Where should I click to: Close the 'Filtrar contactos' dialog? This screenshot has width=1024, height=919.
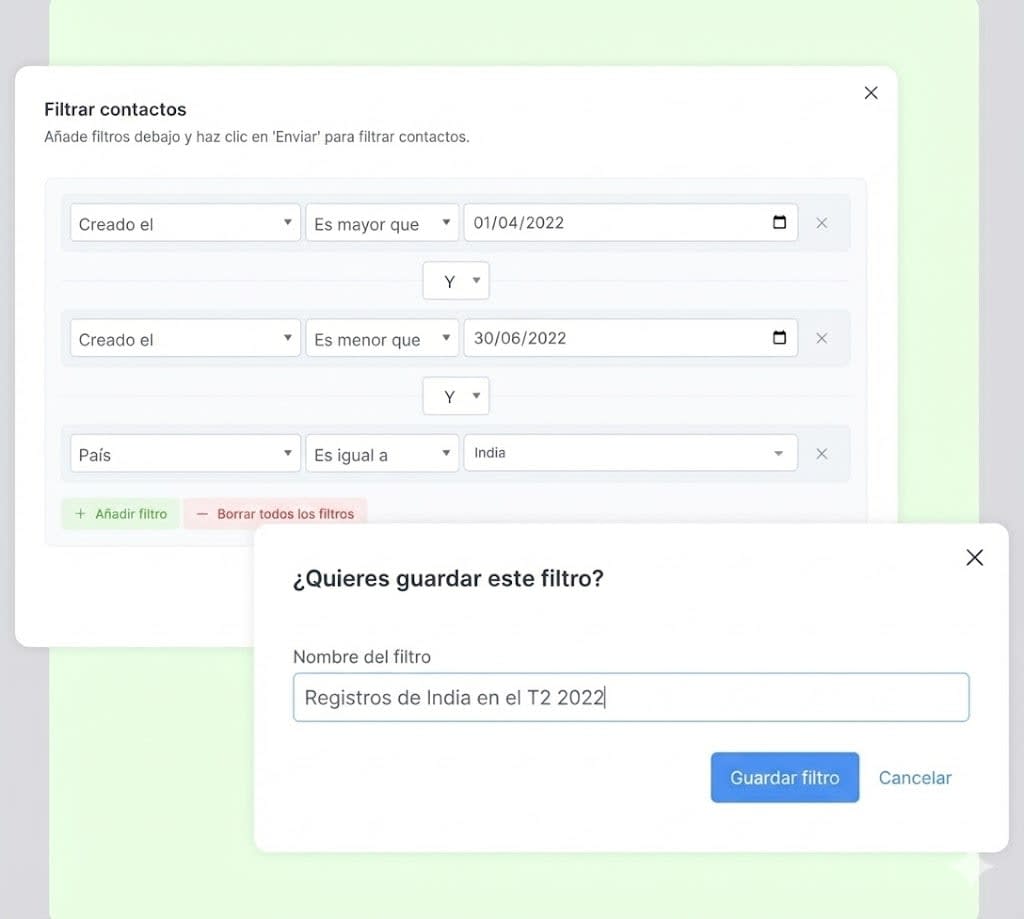(870, 92)
